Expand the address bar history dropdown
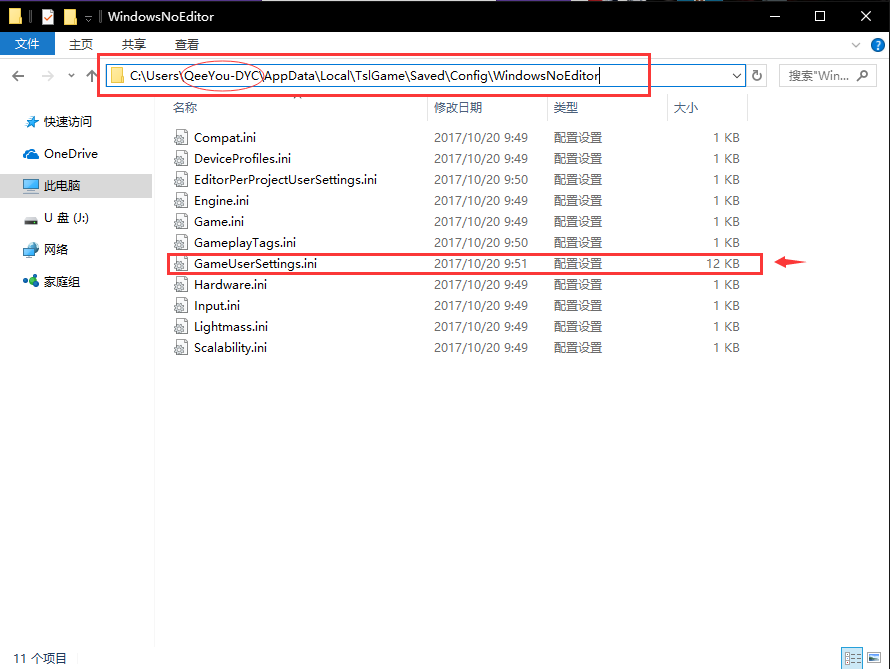 pyautogui.click(x=736, y=75)
